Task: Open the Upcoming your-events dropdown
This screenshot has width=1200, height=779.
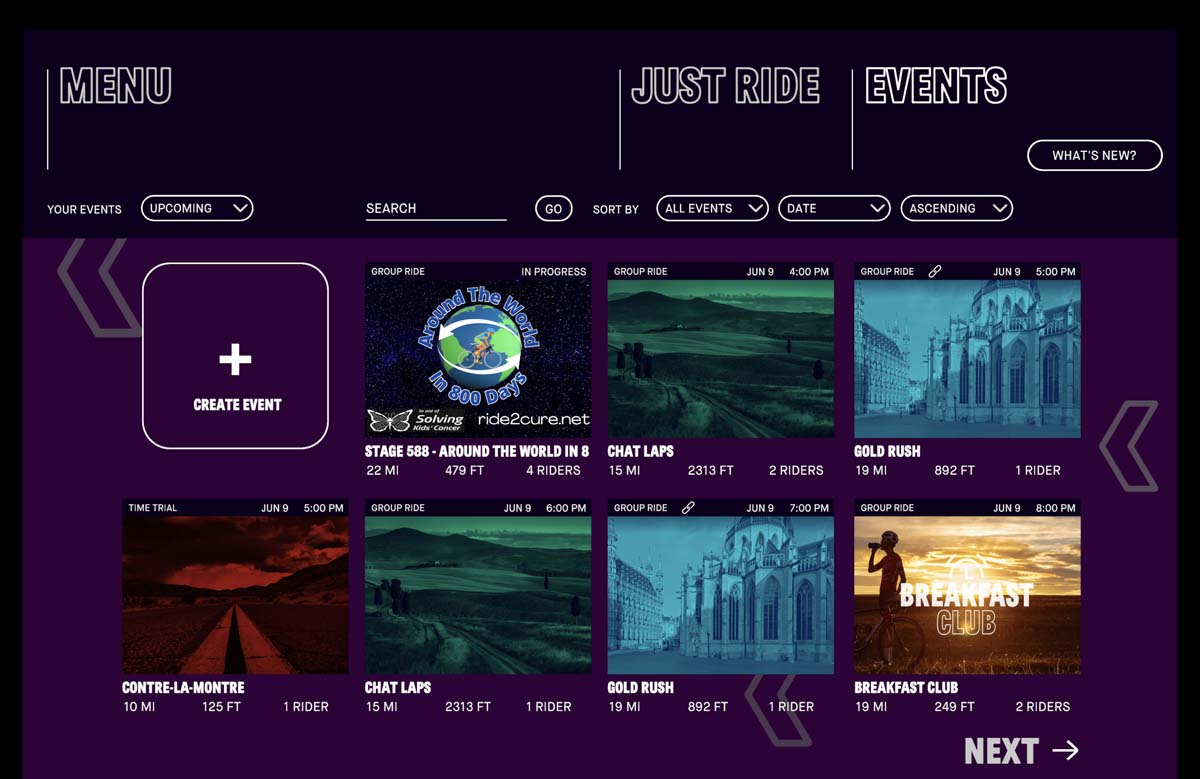Action: pyautogui.click(x=197, y=208)
